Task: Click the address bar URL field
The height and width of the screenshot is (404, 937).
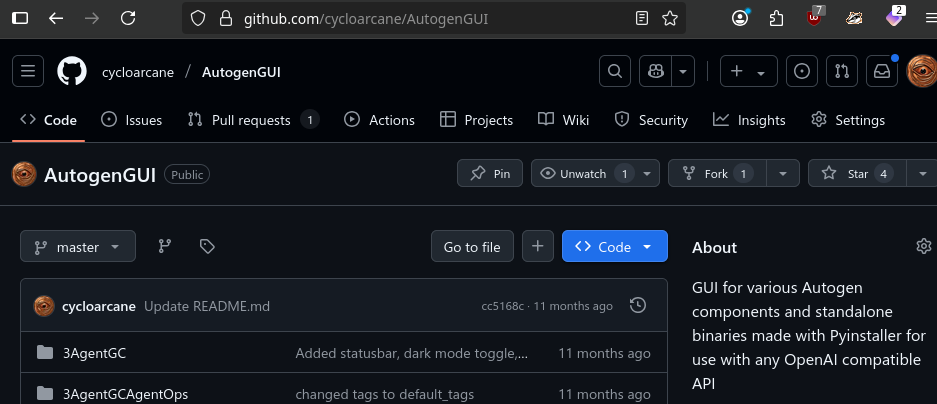Action: 434,19
